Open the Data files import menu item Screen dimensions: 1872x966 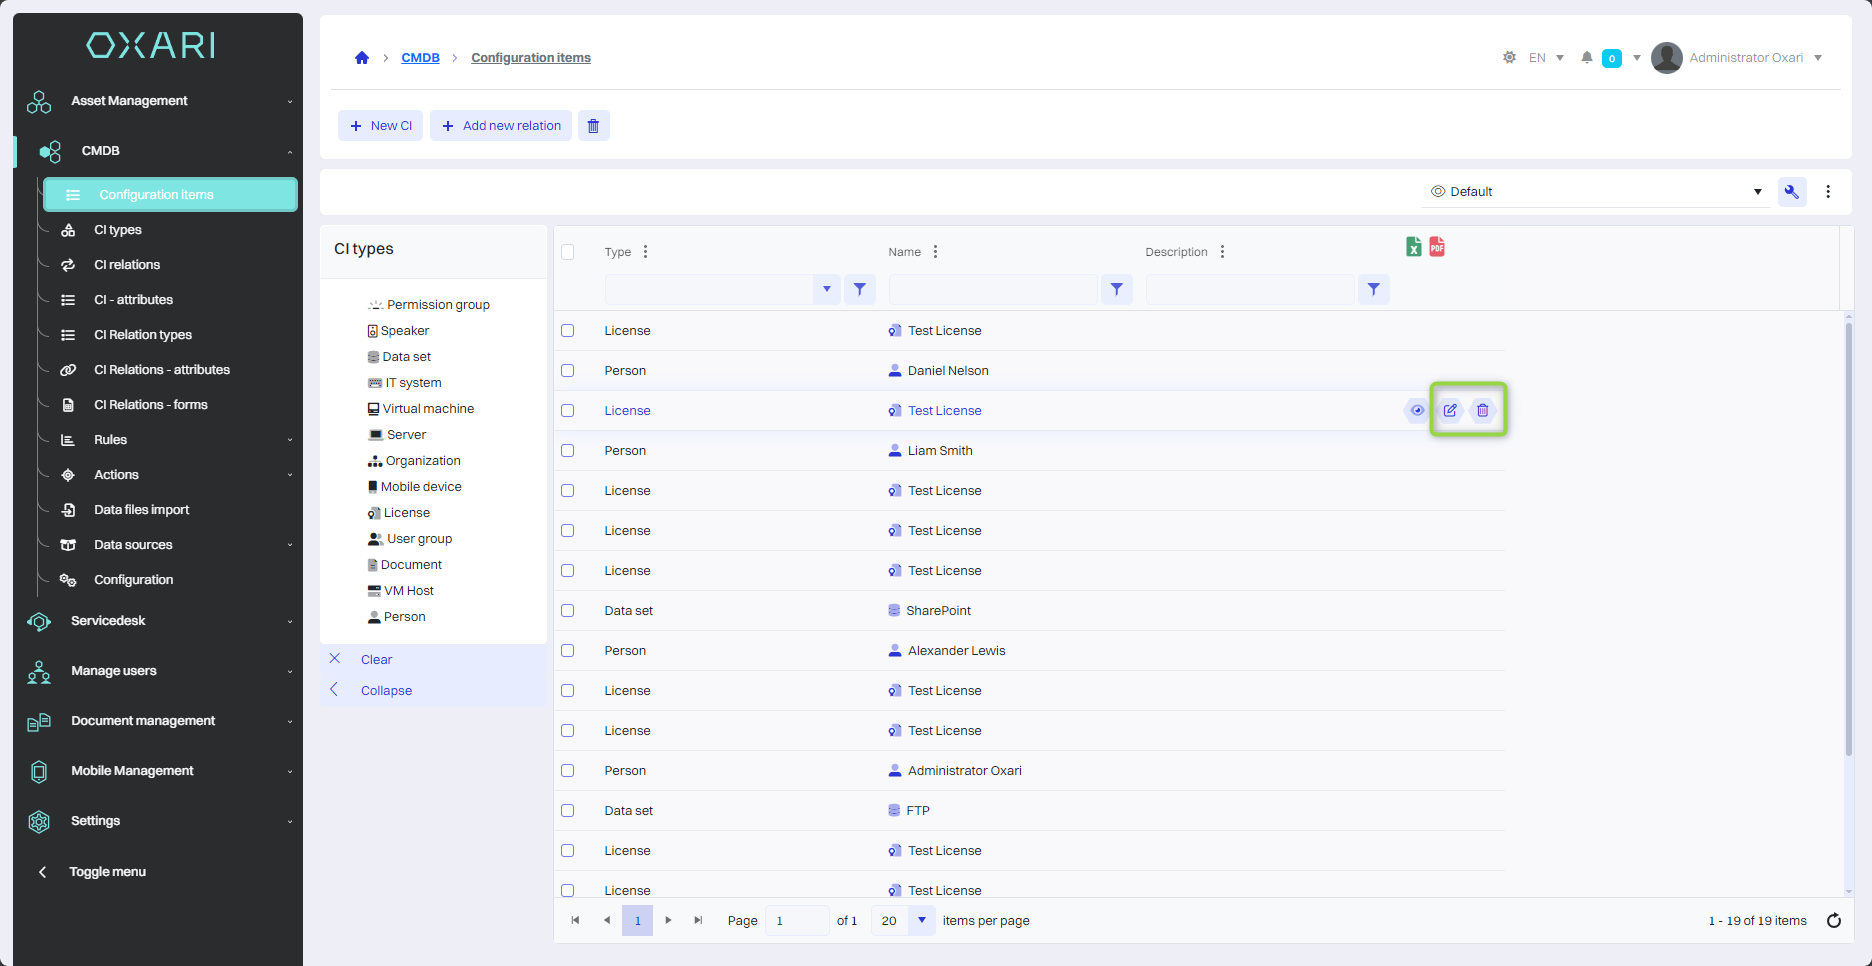[x=141, y=510]
